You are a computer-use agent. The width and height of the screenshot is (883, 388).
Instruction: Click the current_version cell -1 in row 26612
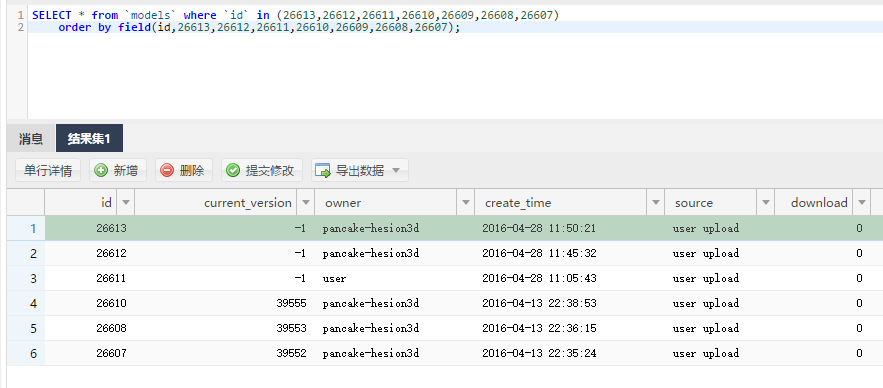pyautogui.click(x=225, y=253)
